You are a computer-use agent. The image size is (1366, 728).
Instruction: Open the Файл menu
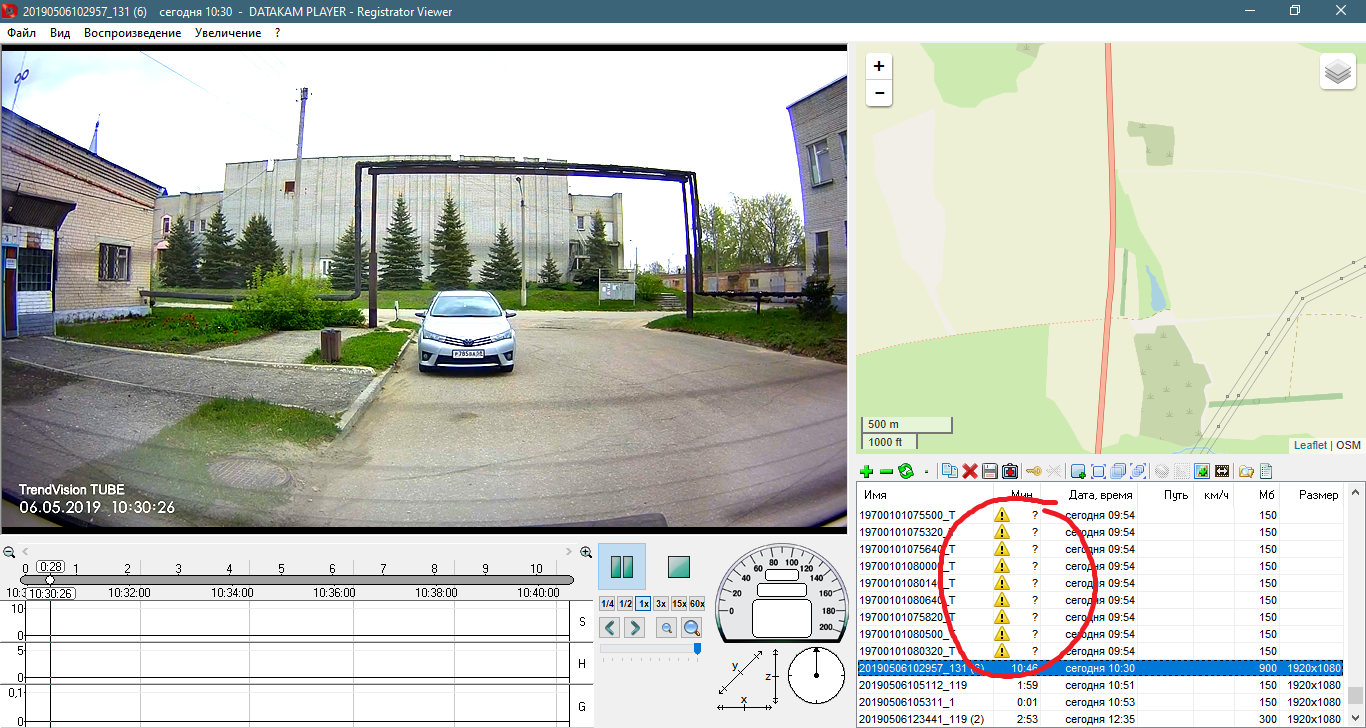coord(21,33)
